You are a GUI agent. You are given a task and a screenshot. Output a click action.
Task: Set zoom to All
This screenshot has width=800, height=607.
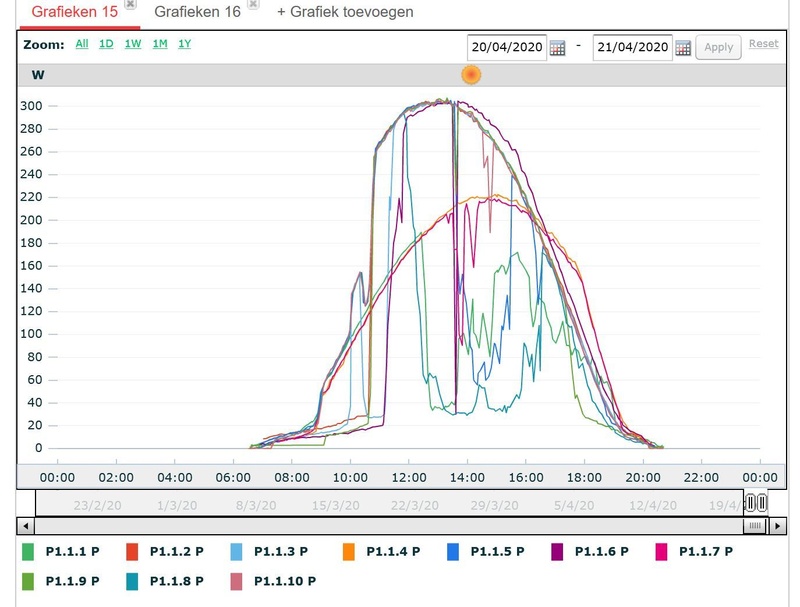(82, 44)
